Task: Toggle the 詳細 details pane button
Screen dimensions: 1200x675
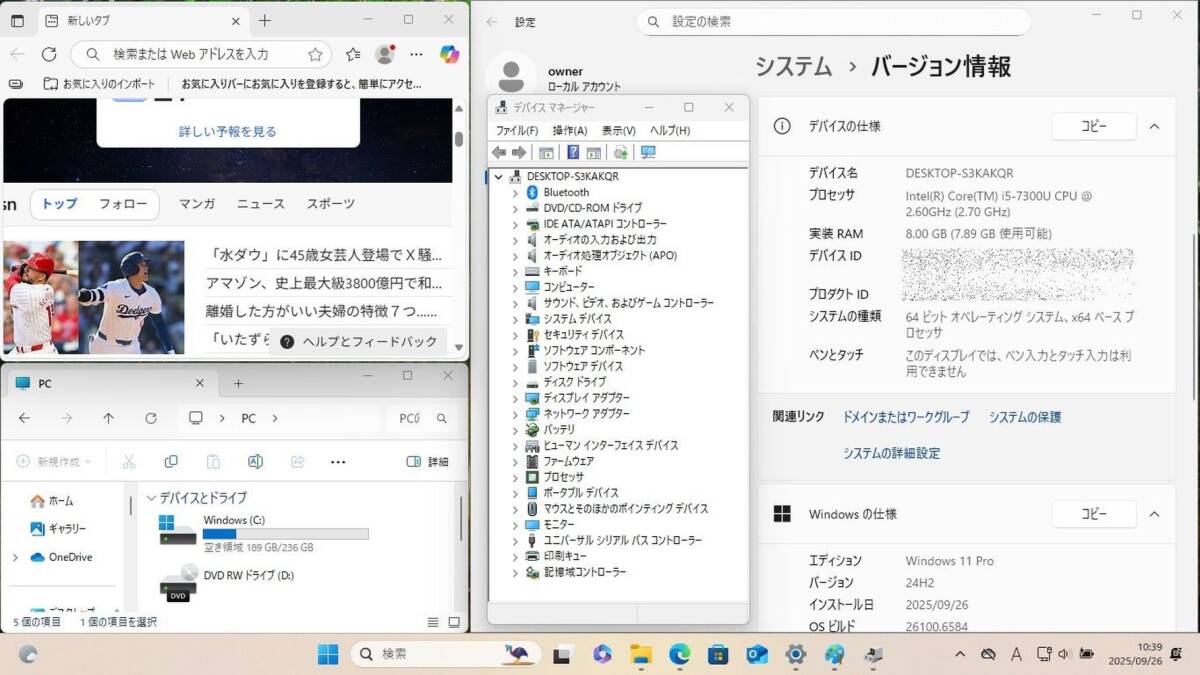Action: [x=428, y=462]
